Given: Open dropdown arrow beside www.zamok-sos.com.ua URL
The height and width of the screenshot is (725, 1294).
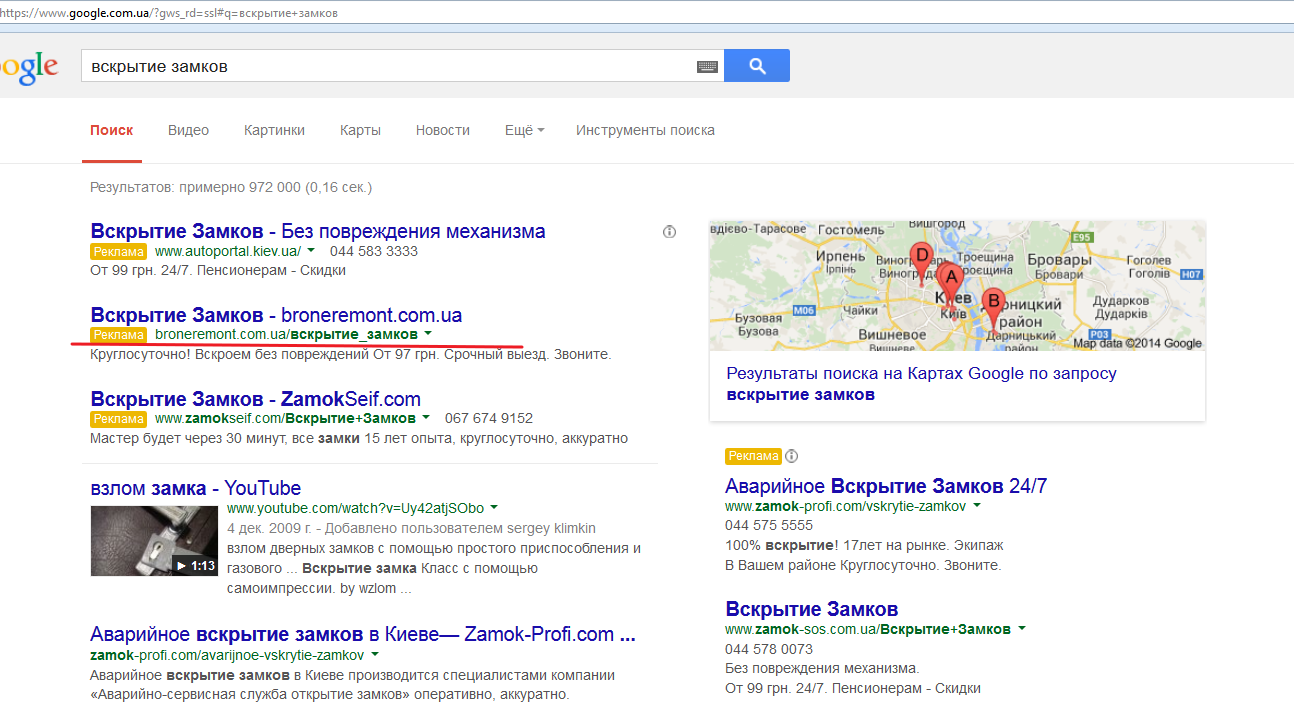Looking at the screenshot, I should 1021,629.
